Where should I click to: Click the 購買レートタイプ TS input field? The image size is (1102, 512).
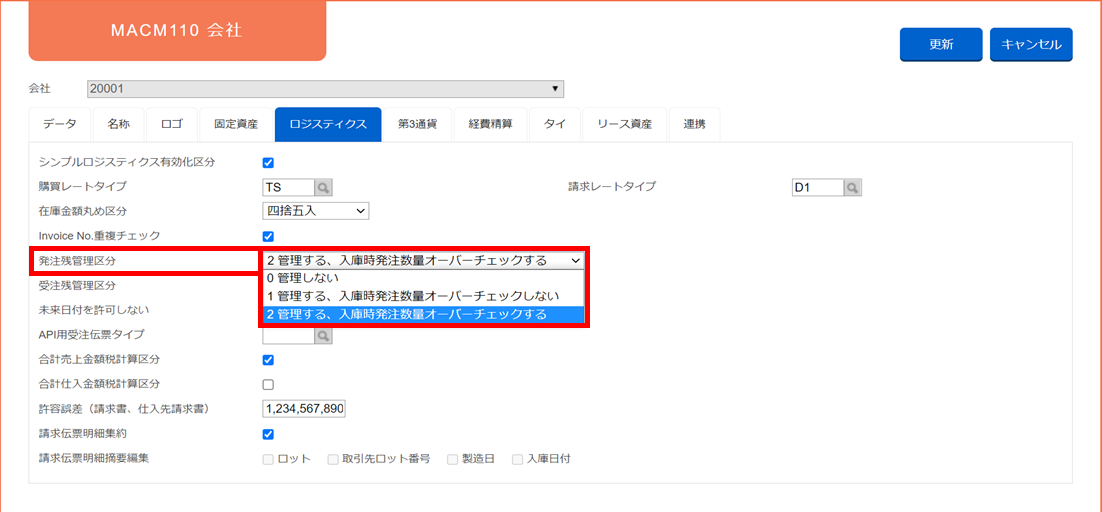coord(288,188)
